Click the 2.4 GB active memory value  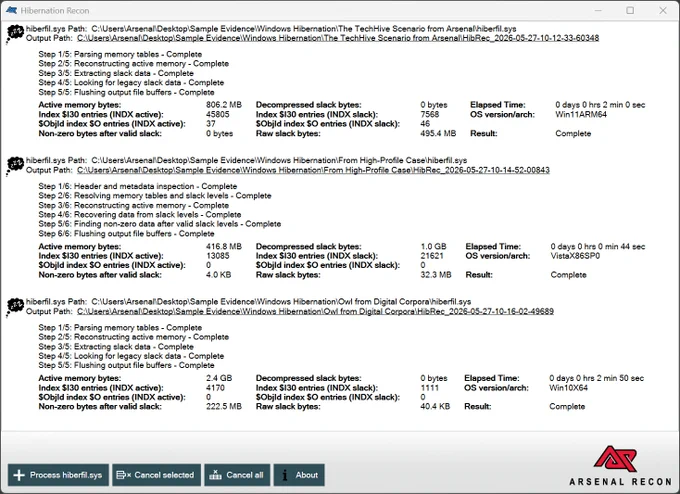[219, 378]
